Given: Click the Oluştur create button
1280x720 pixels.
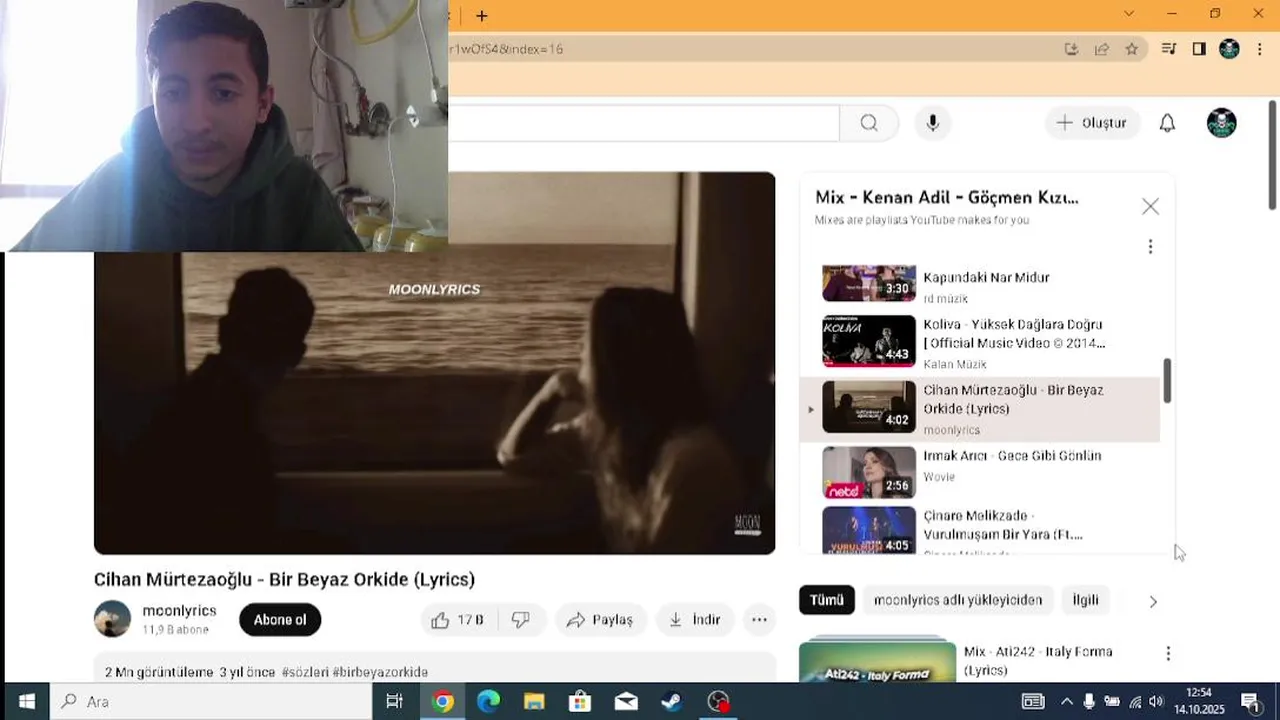Looking at the screenshot, I should click(x=1092, y=123).
